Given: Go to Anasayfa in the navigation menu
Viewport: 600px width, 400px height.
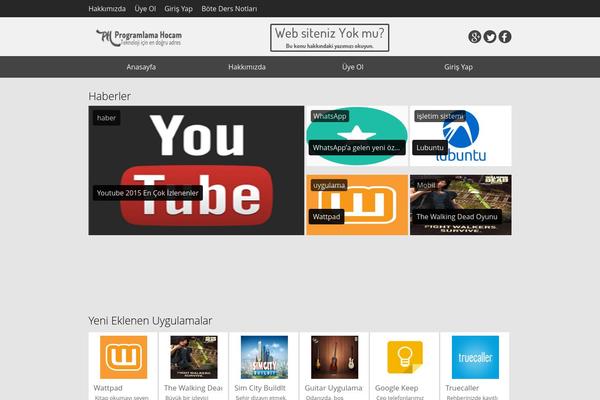Looking at the screenshot, I should [141, 67].
